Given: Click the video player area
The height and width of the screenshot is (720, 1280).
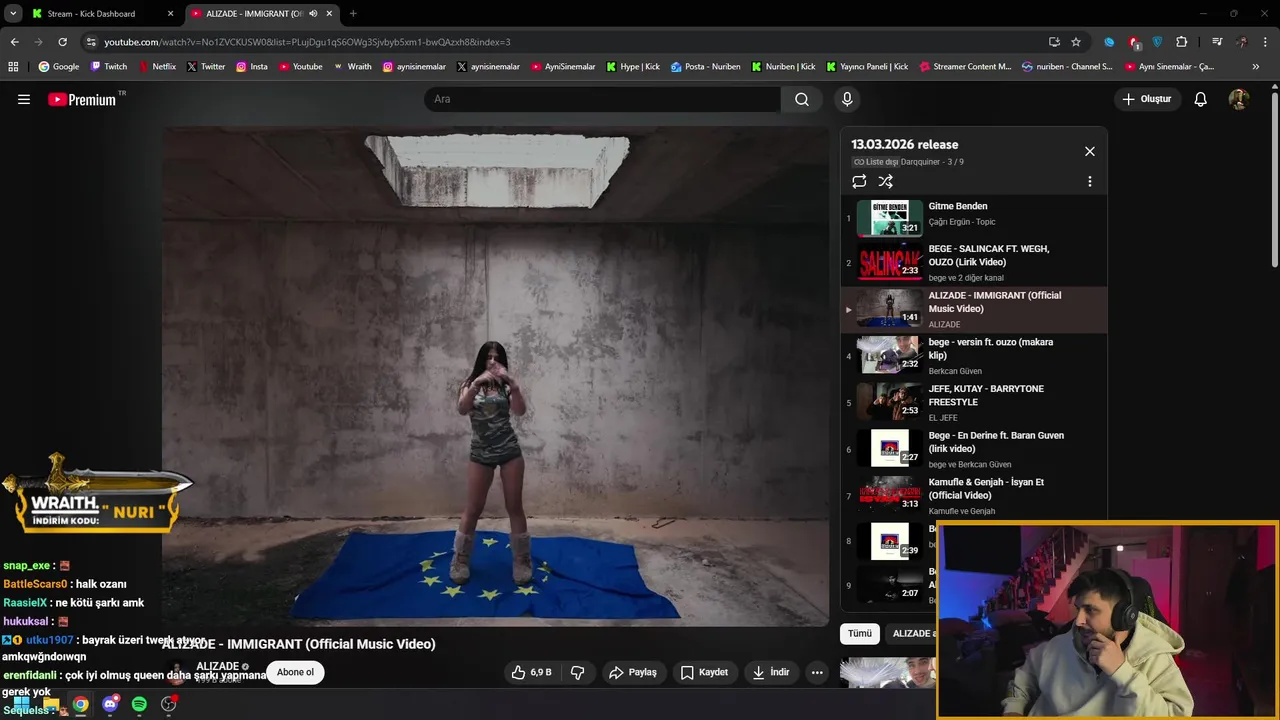Looking at the screenshot, I should pyautogui.click(x=496, y=376).
